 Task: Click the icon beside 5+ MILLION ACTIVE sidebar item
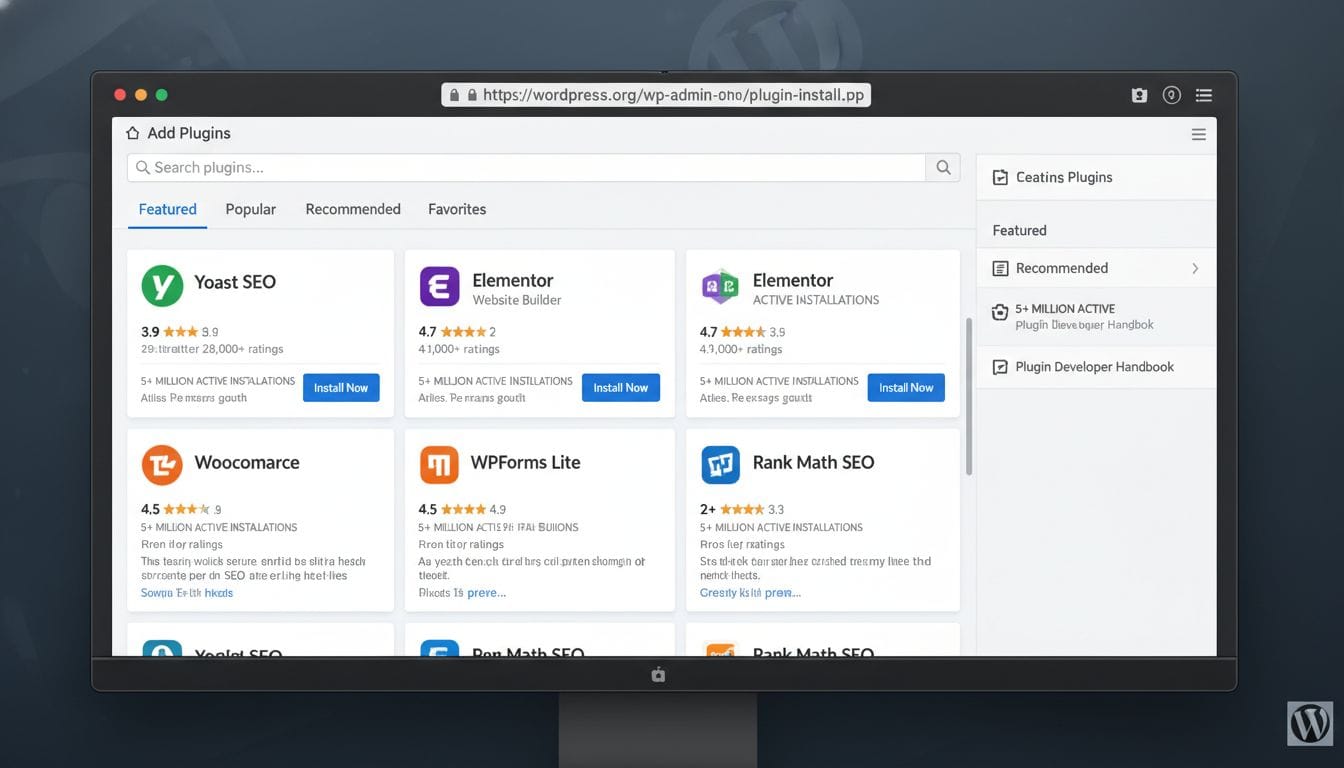(x=1000, y=312)
